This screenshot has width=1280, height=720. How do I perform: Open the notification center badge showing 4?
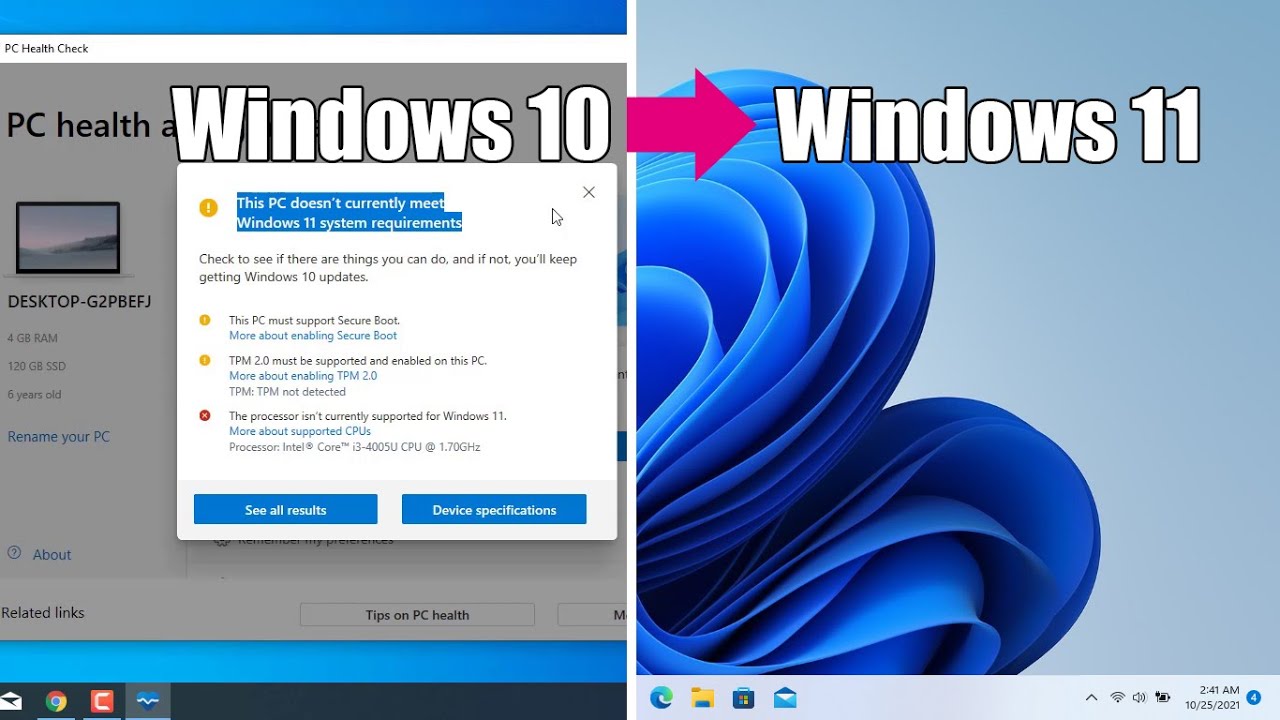click(x=1253, y=697)
